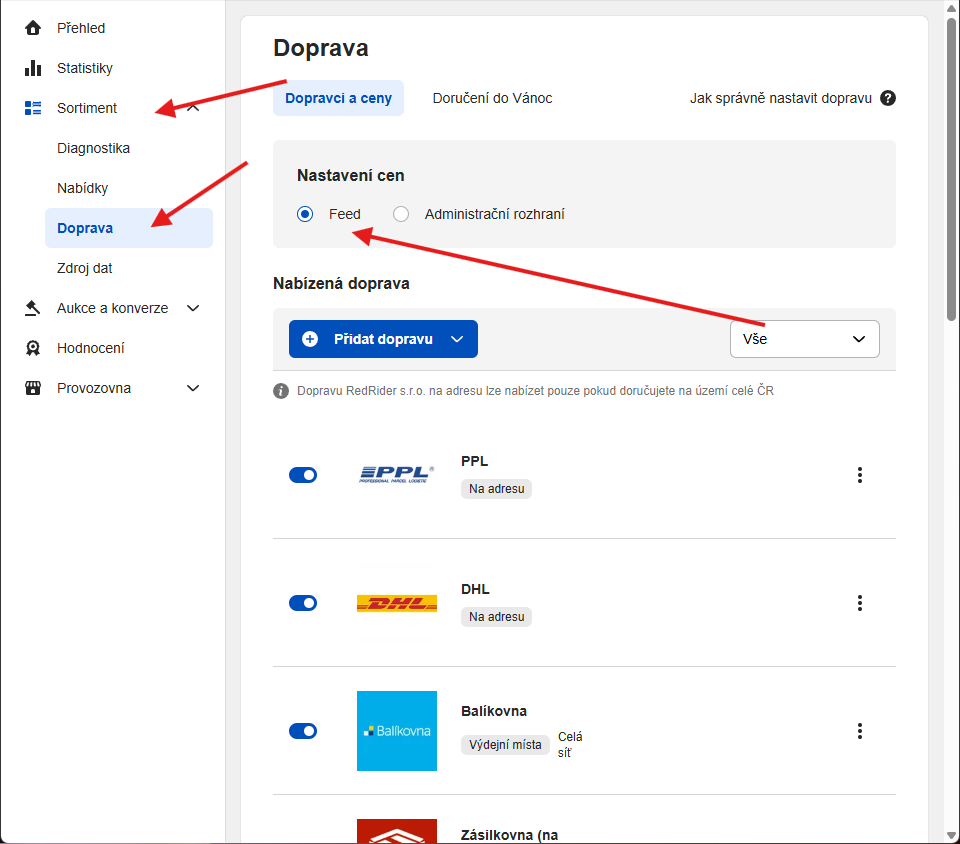This screenshot has height=844, width=960.
Task: Open the Balíkovna three-dot options menu
Action: tap(860, 731)
